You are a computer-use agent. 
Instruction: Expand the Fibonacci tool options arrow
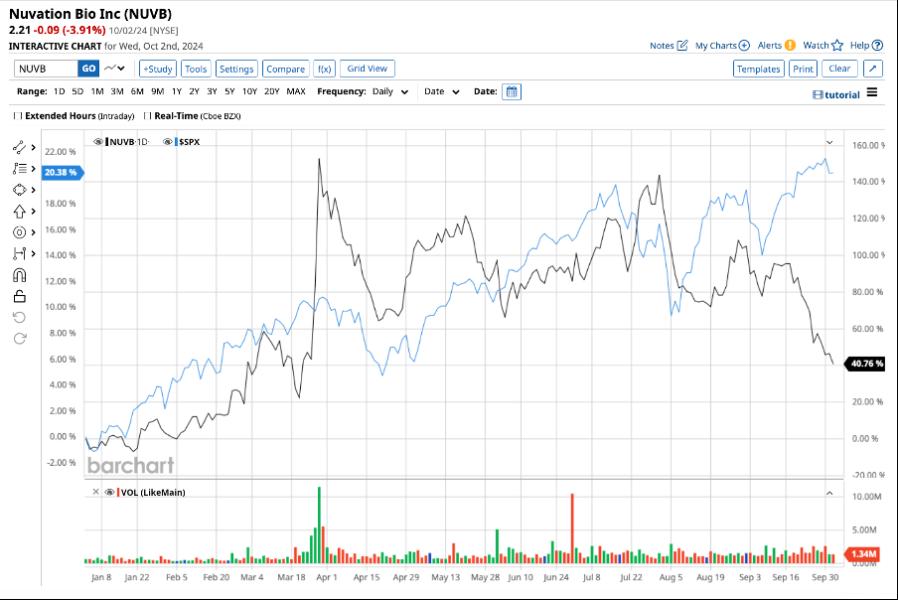[x=33, y=168]
